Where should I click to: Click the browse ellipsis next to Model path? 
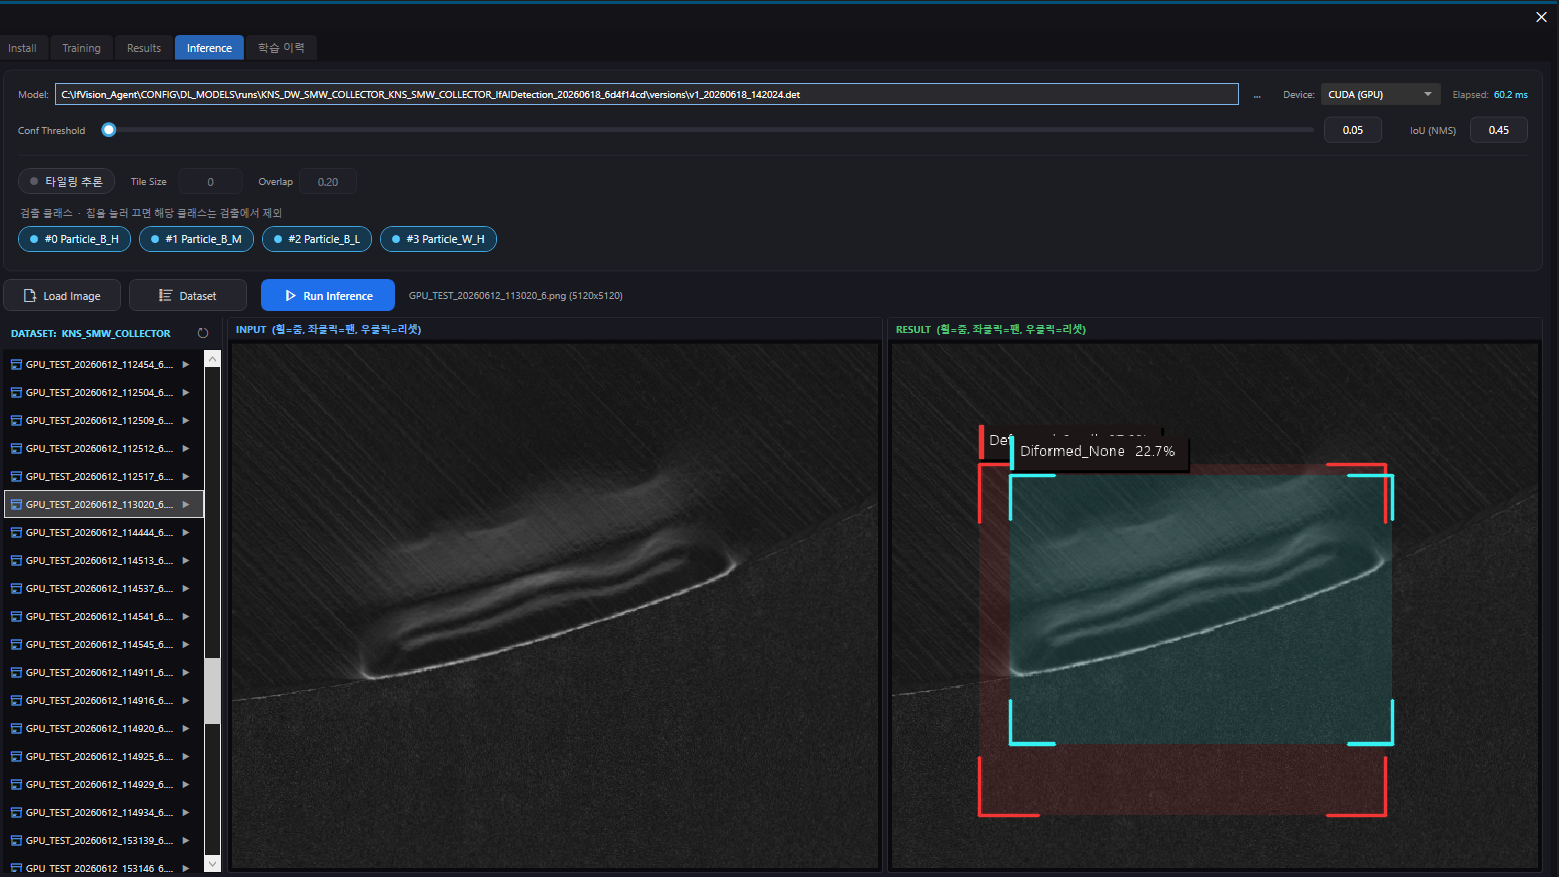pos(1257,95)
